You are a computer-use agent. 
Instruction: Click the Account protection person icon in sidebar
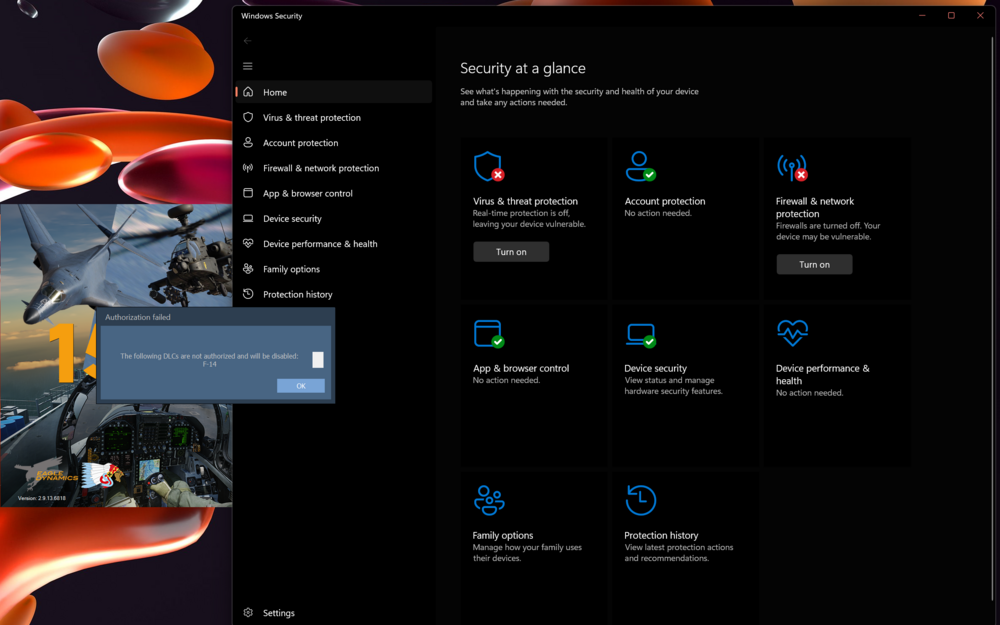[247, 142]
